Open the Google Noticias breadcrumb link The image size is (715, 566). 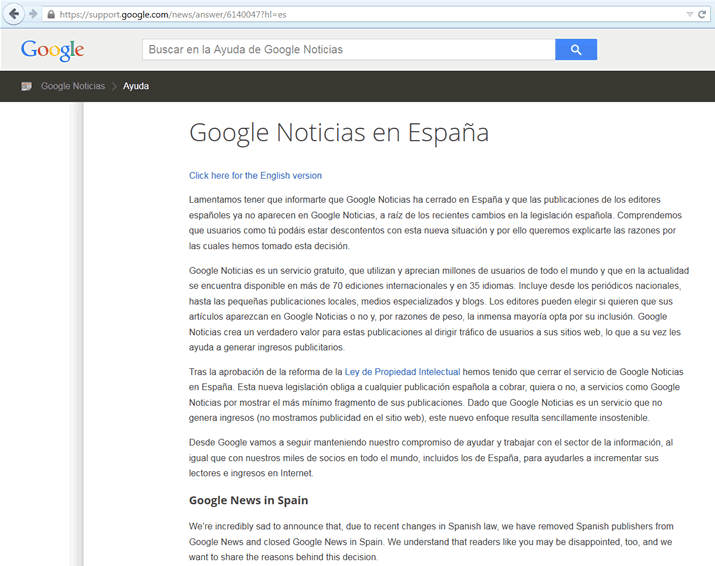73,86
